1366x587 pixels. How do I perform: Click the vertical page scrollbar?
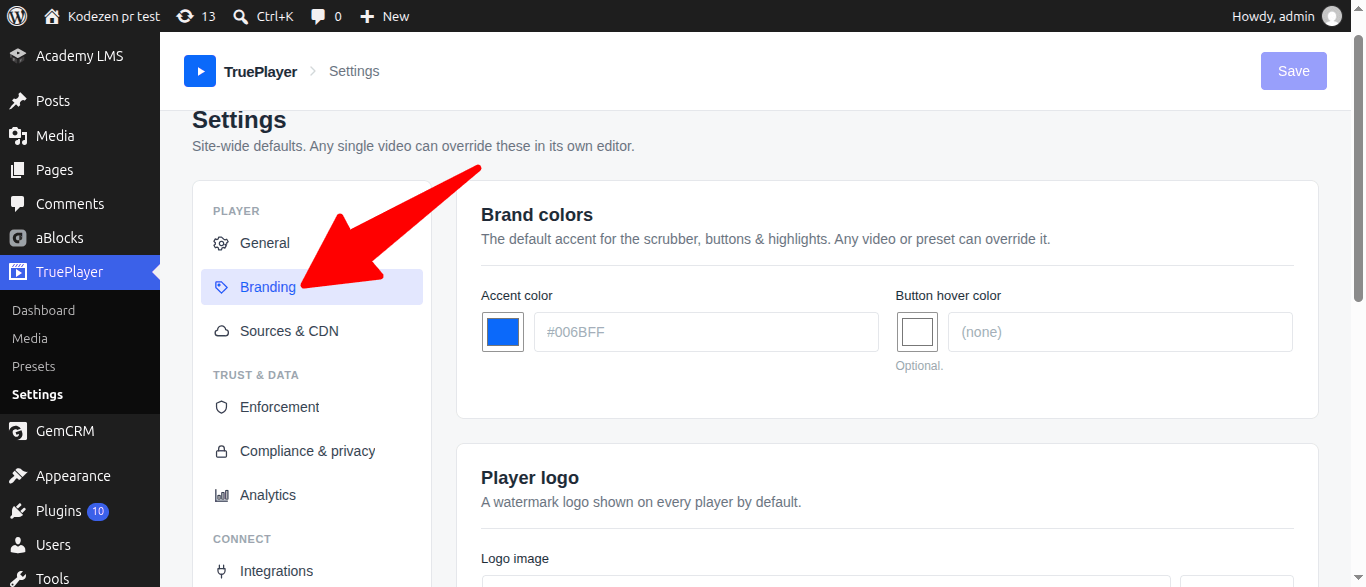tap(1358, 170)
